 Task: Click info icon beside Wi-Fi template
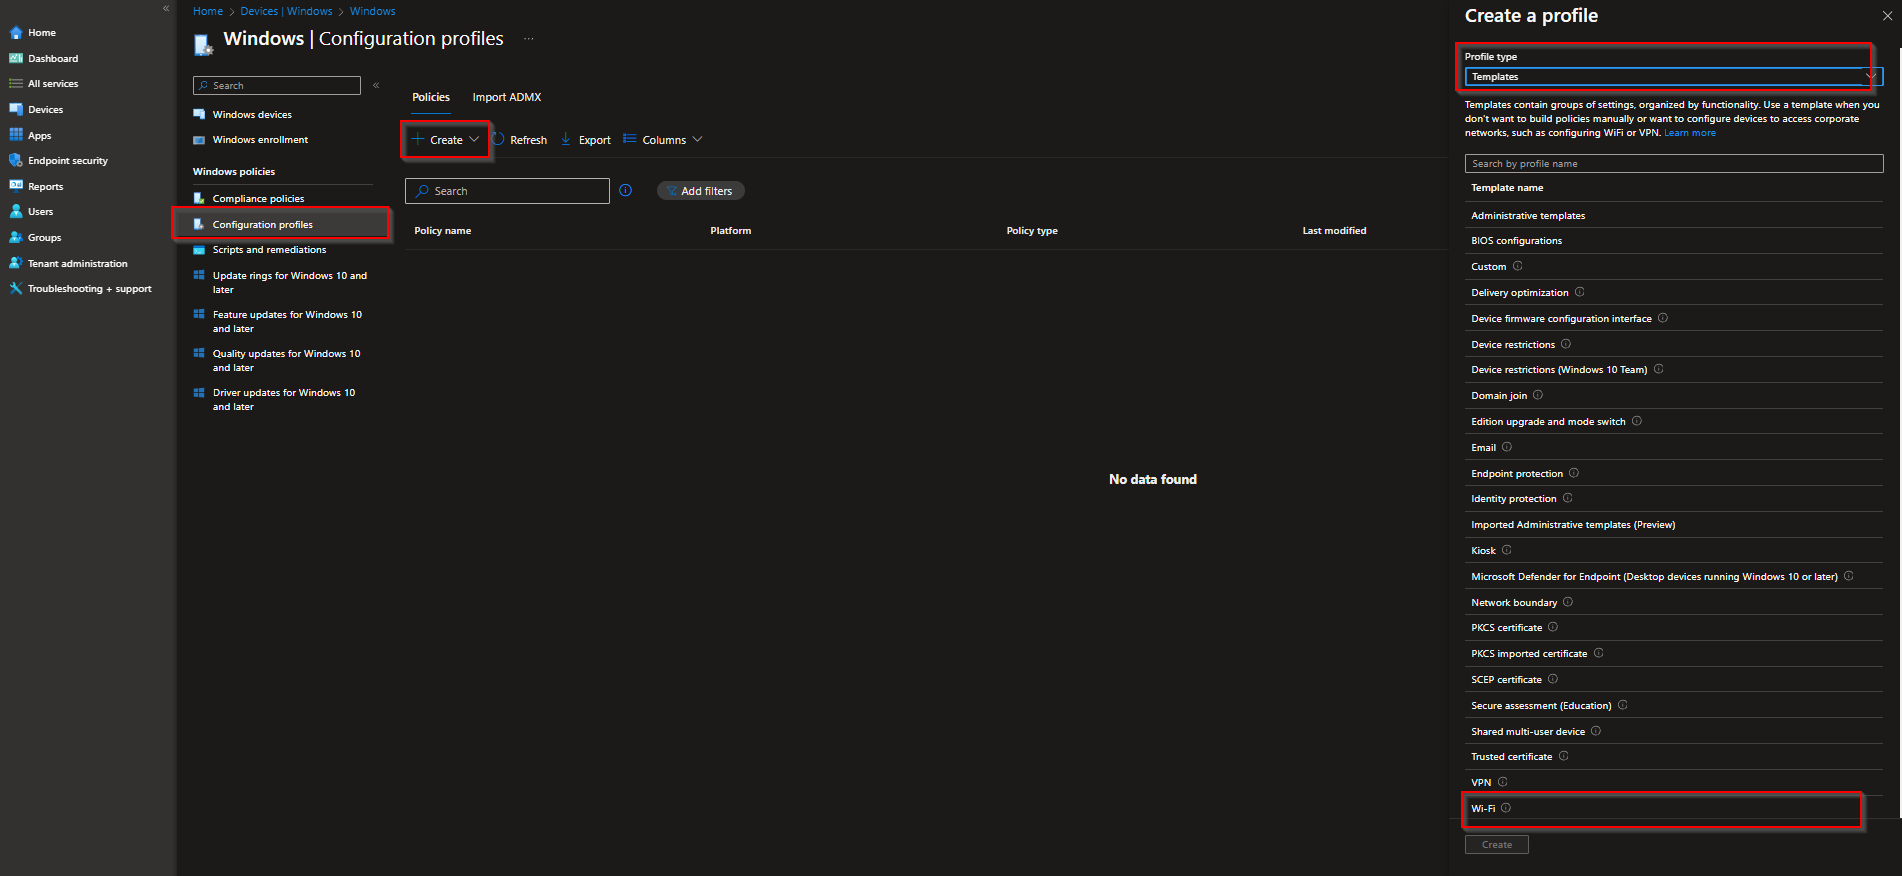(x=1506, y=808)
